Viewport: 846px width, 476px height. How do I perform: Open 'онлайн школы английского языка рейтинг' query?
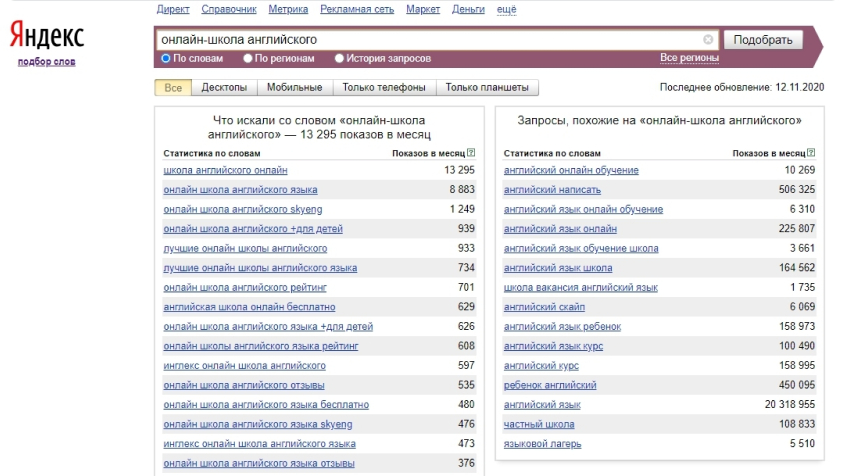[x=261, y=346]
